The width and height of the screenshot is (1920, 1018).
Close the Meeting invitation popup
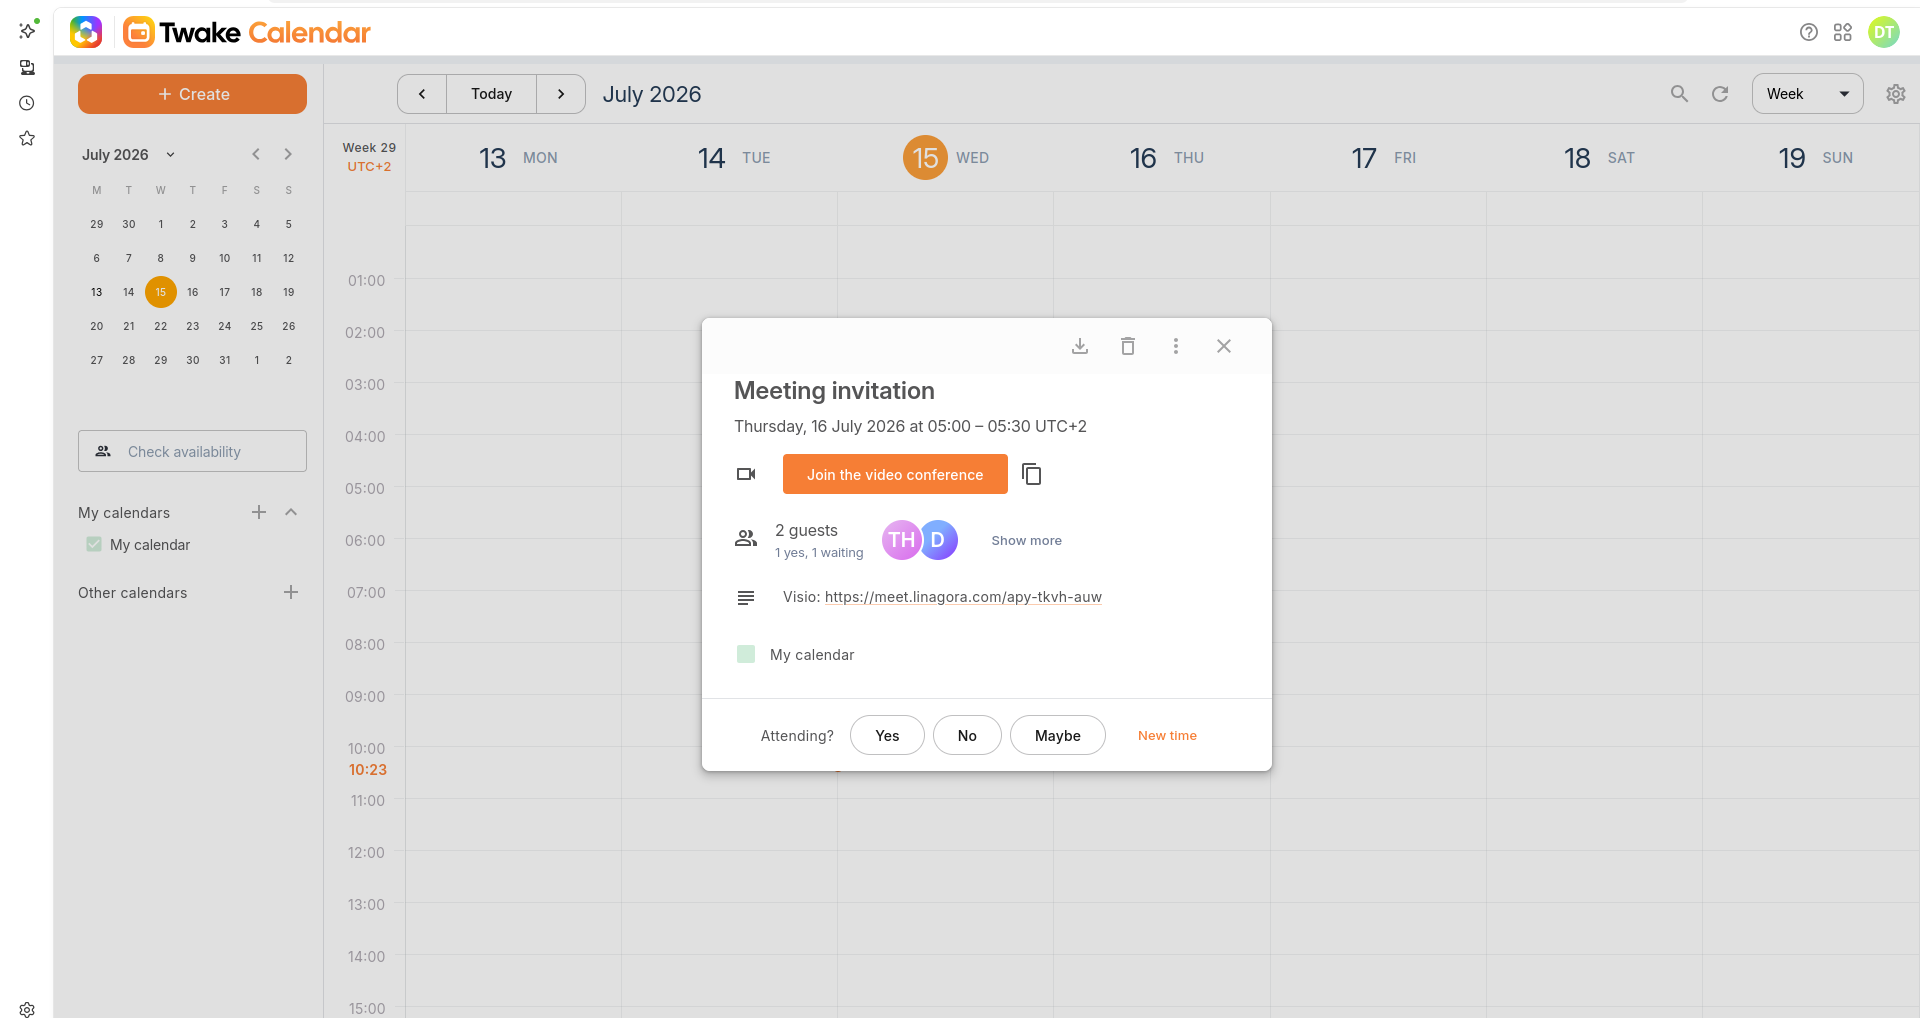pyautogui.click(x=1224, y=346)
